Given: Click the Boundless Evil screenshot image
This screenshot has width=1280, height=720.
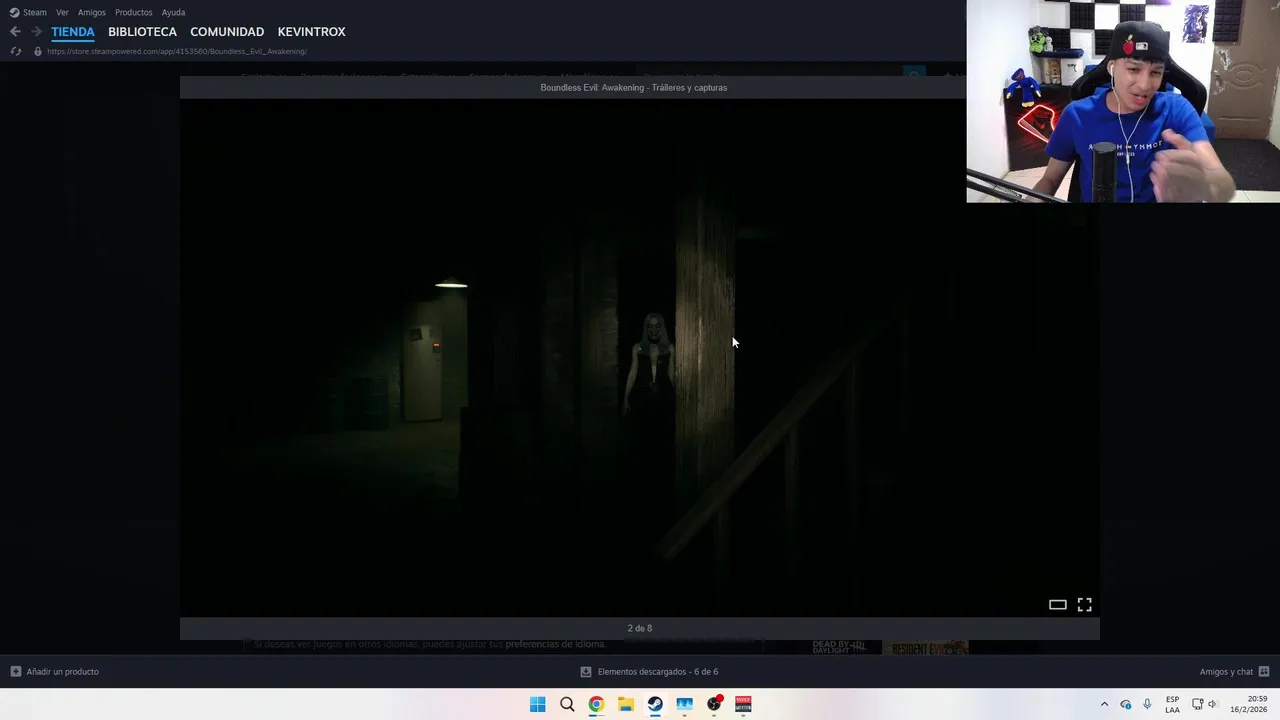Looking at the screenshot, I should tap(640, 358).
